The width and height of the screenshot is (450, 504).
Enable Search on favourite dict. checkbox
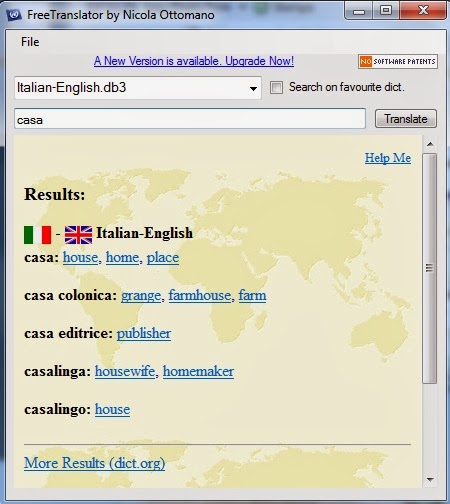tap(276, 88)
